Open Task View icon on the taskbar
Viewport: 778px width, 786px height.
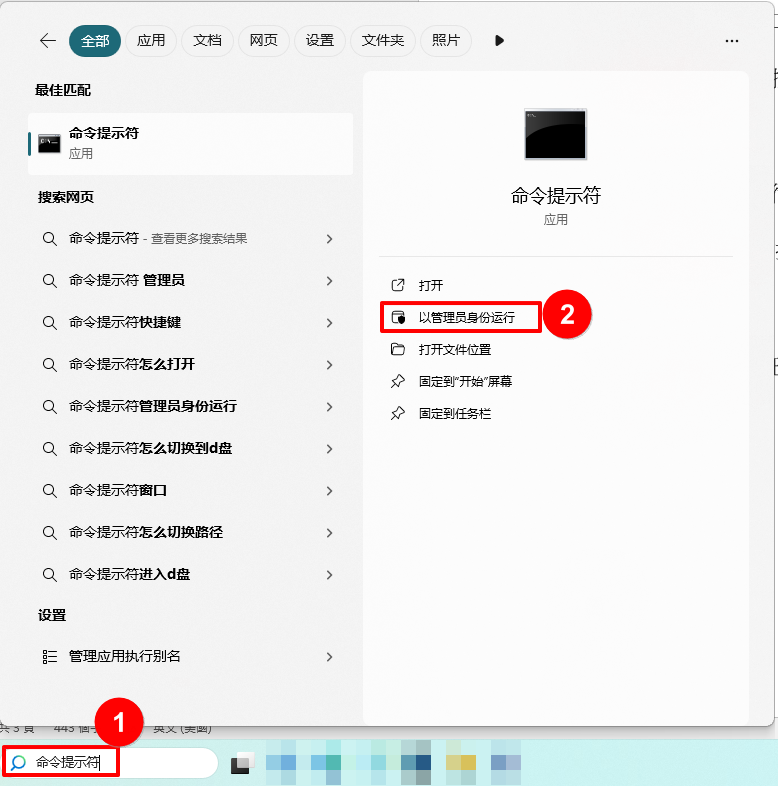click(x=241, y=764)
